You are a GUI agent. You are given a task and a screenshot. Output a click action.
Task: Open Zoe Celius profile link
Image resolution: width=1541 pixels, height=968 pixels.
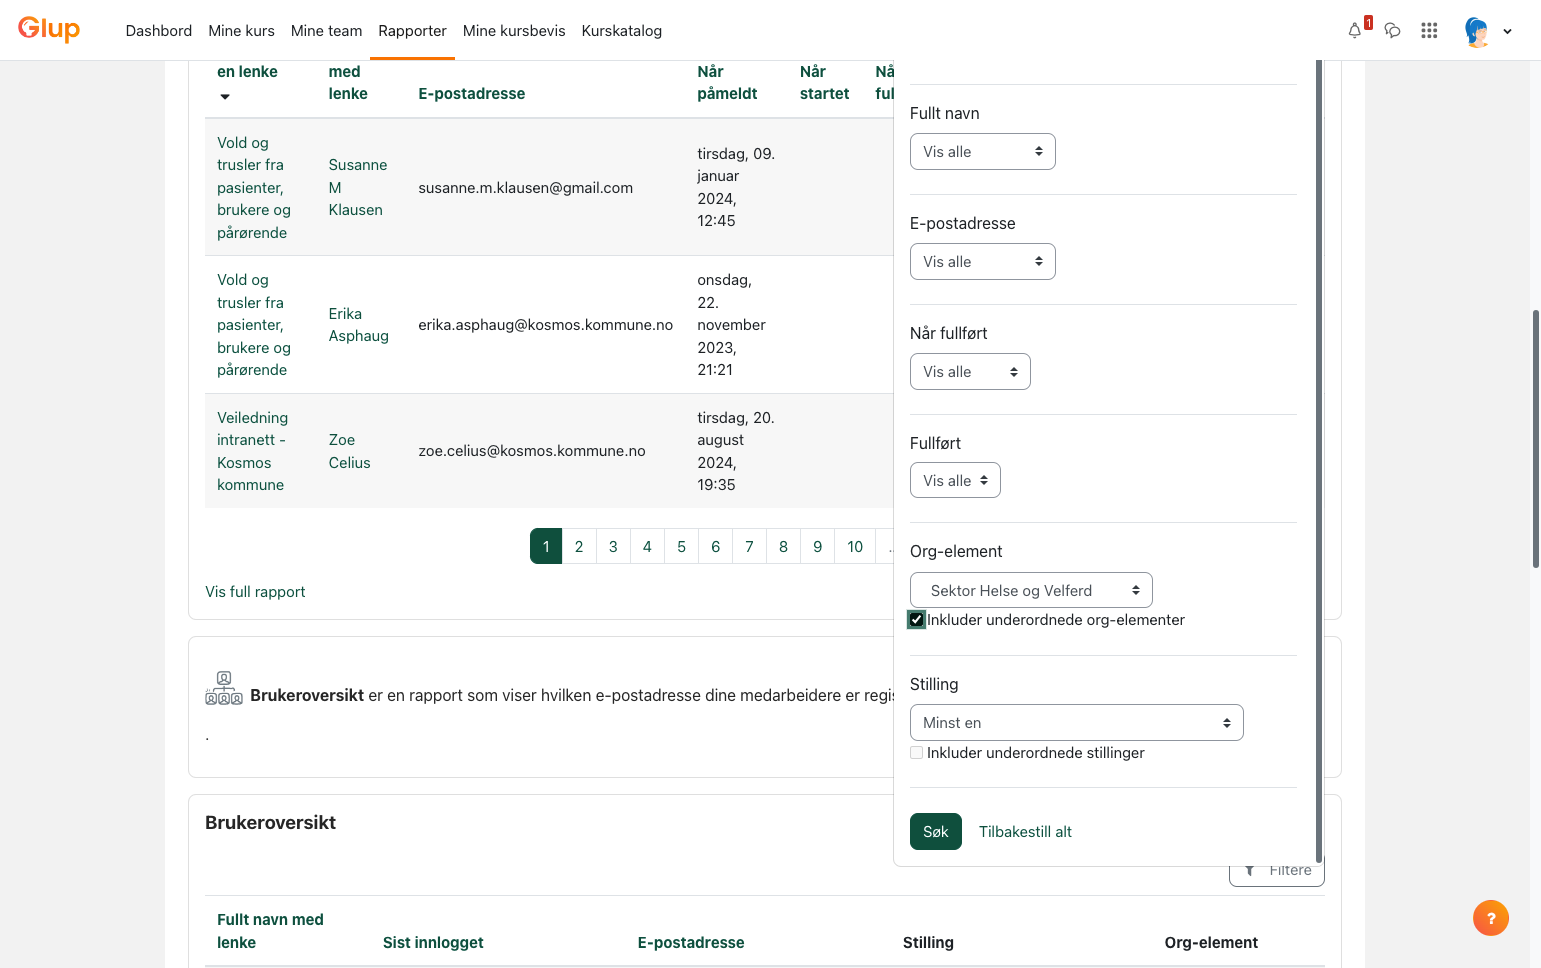349,451
